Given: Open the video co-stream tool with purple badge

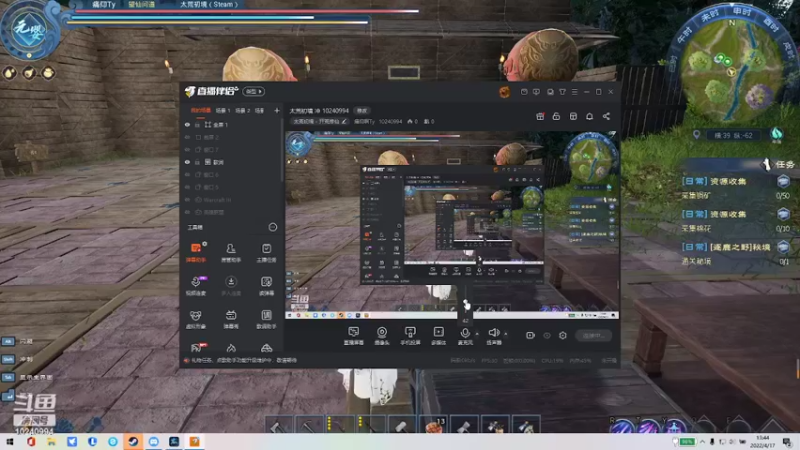Looking at the screenshot, I should (x=196, y=286).
